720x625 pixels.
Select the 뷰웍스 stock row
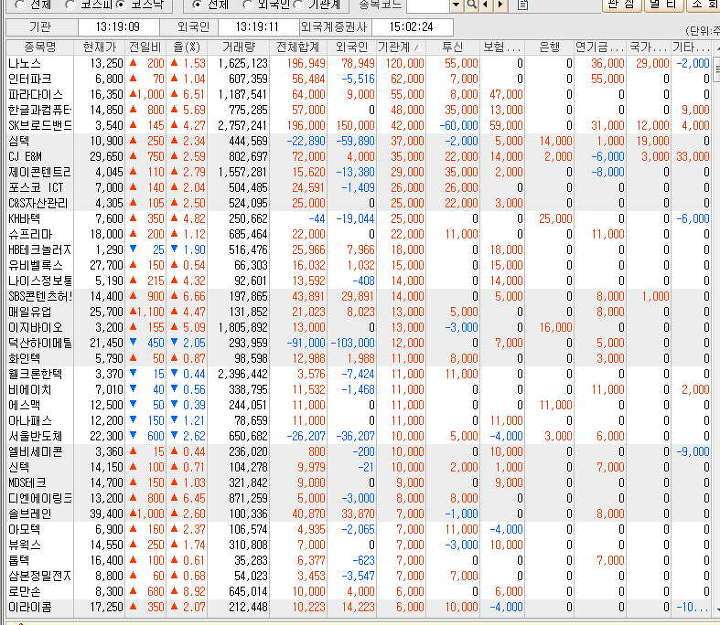pos(360,545)
